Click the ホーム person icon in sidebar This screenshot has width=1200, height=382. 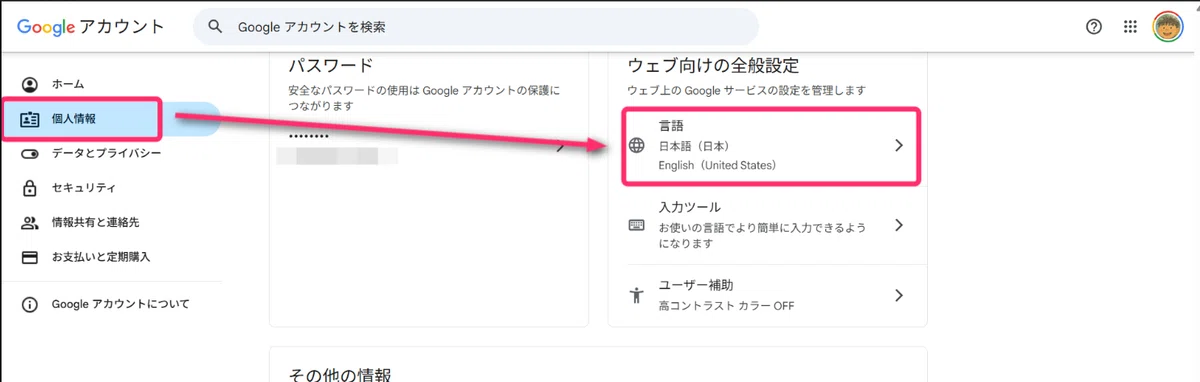(30, 84)
